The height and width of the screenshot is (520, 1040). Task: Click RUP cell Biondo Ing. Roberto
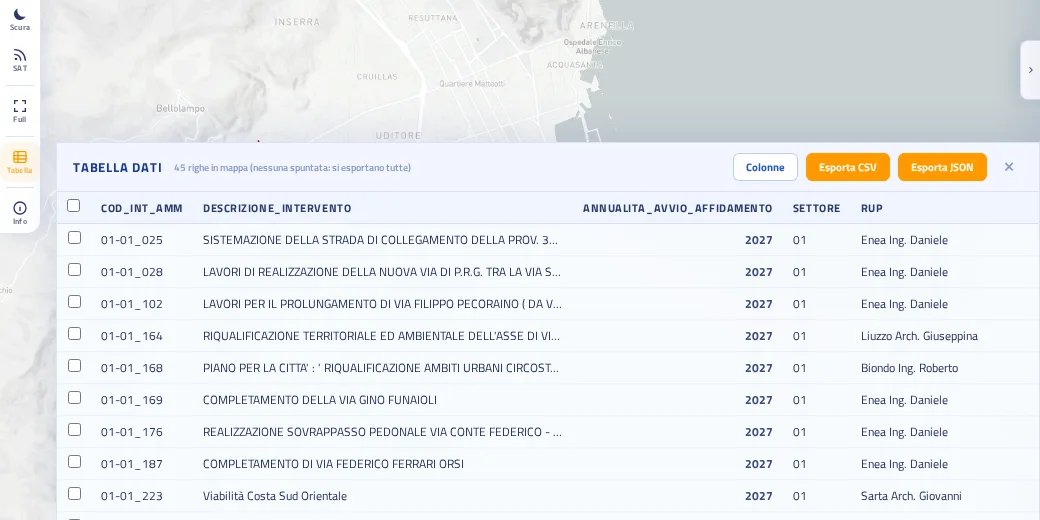909,368
